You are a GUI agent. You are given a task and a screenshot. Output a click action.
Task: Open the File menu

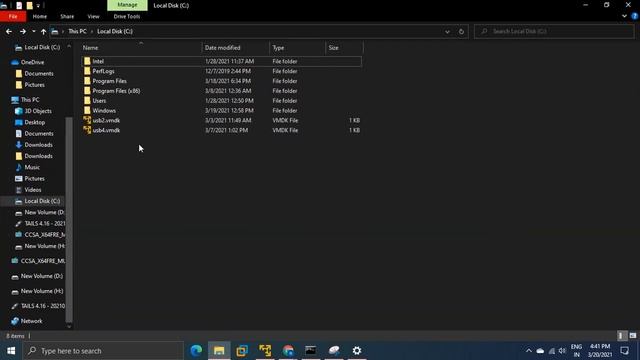coord(13,16)
